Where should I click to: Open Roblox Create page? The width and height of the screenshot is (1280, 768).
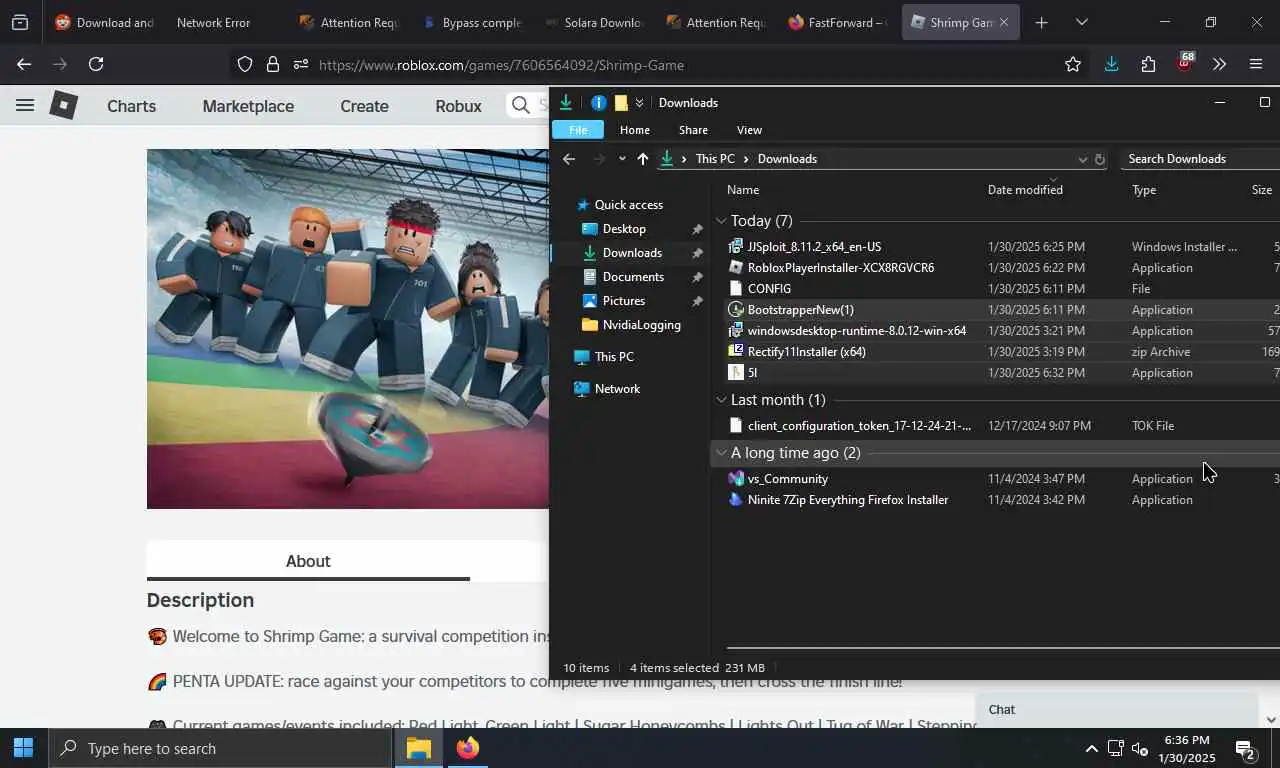tap(364, 106)
